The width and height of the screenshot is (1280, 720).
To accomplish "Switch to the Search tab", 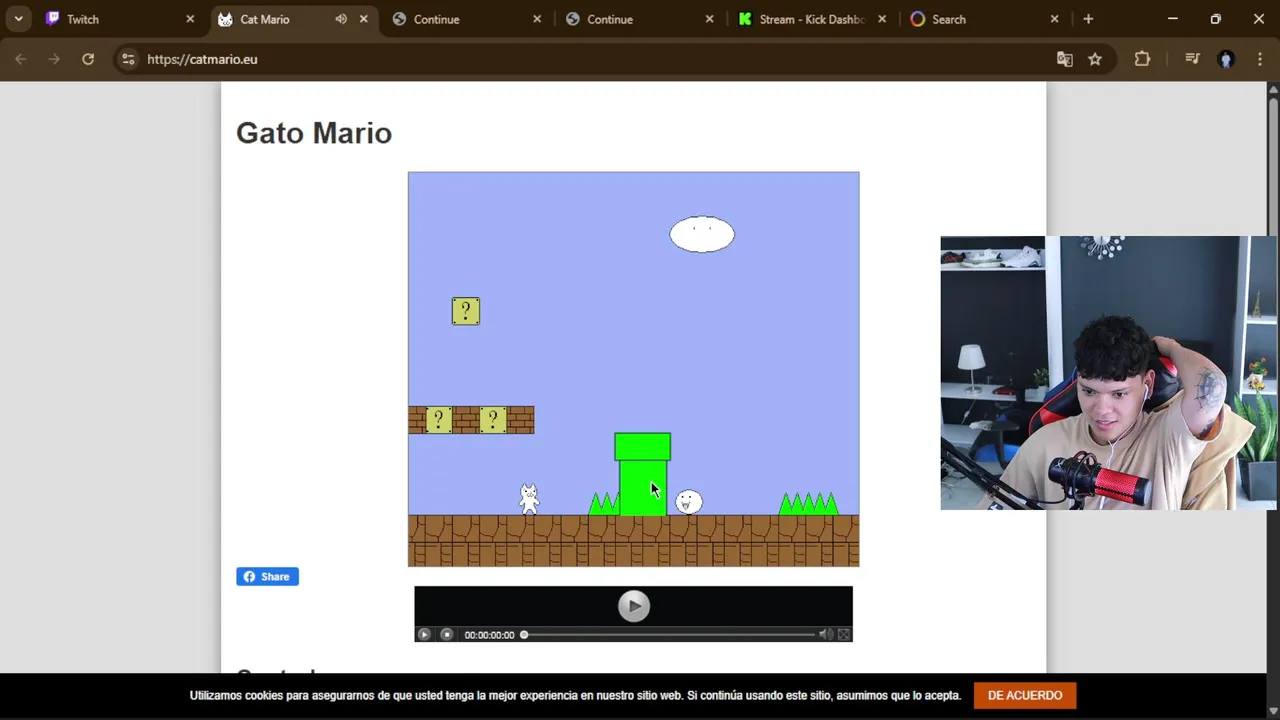I will pyautogui.click(x=985, y=19).
